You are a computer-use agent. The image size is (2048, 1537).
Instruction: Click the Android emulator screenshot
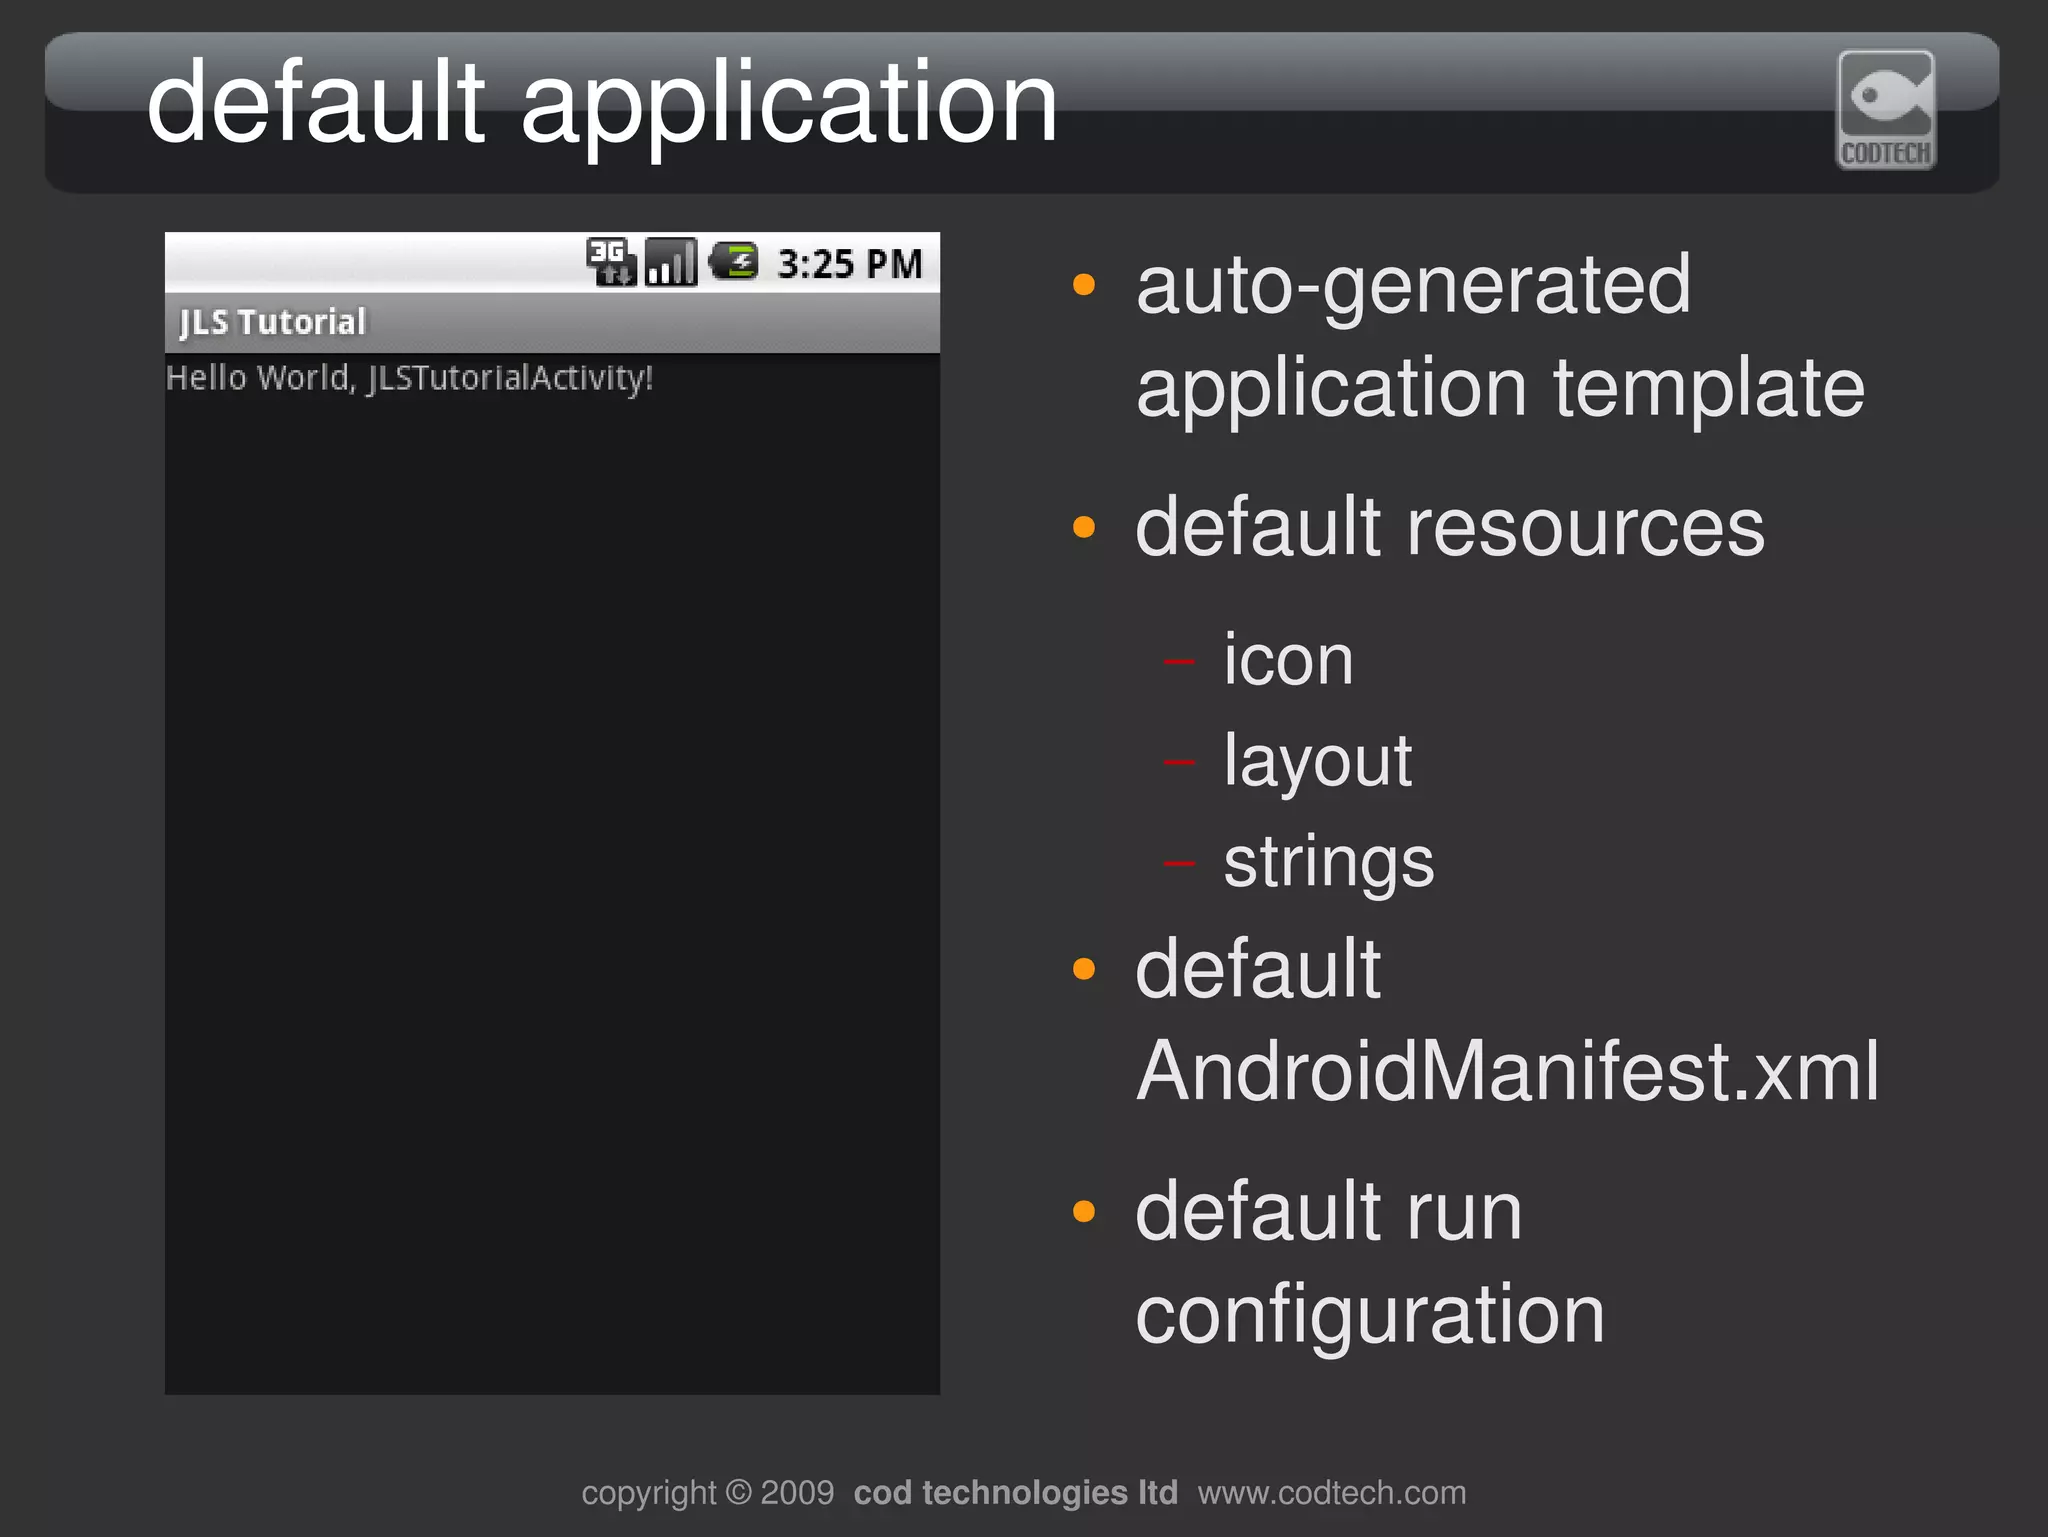[x=552, y=813]
